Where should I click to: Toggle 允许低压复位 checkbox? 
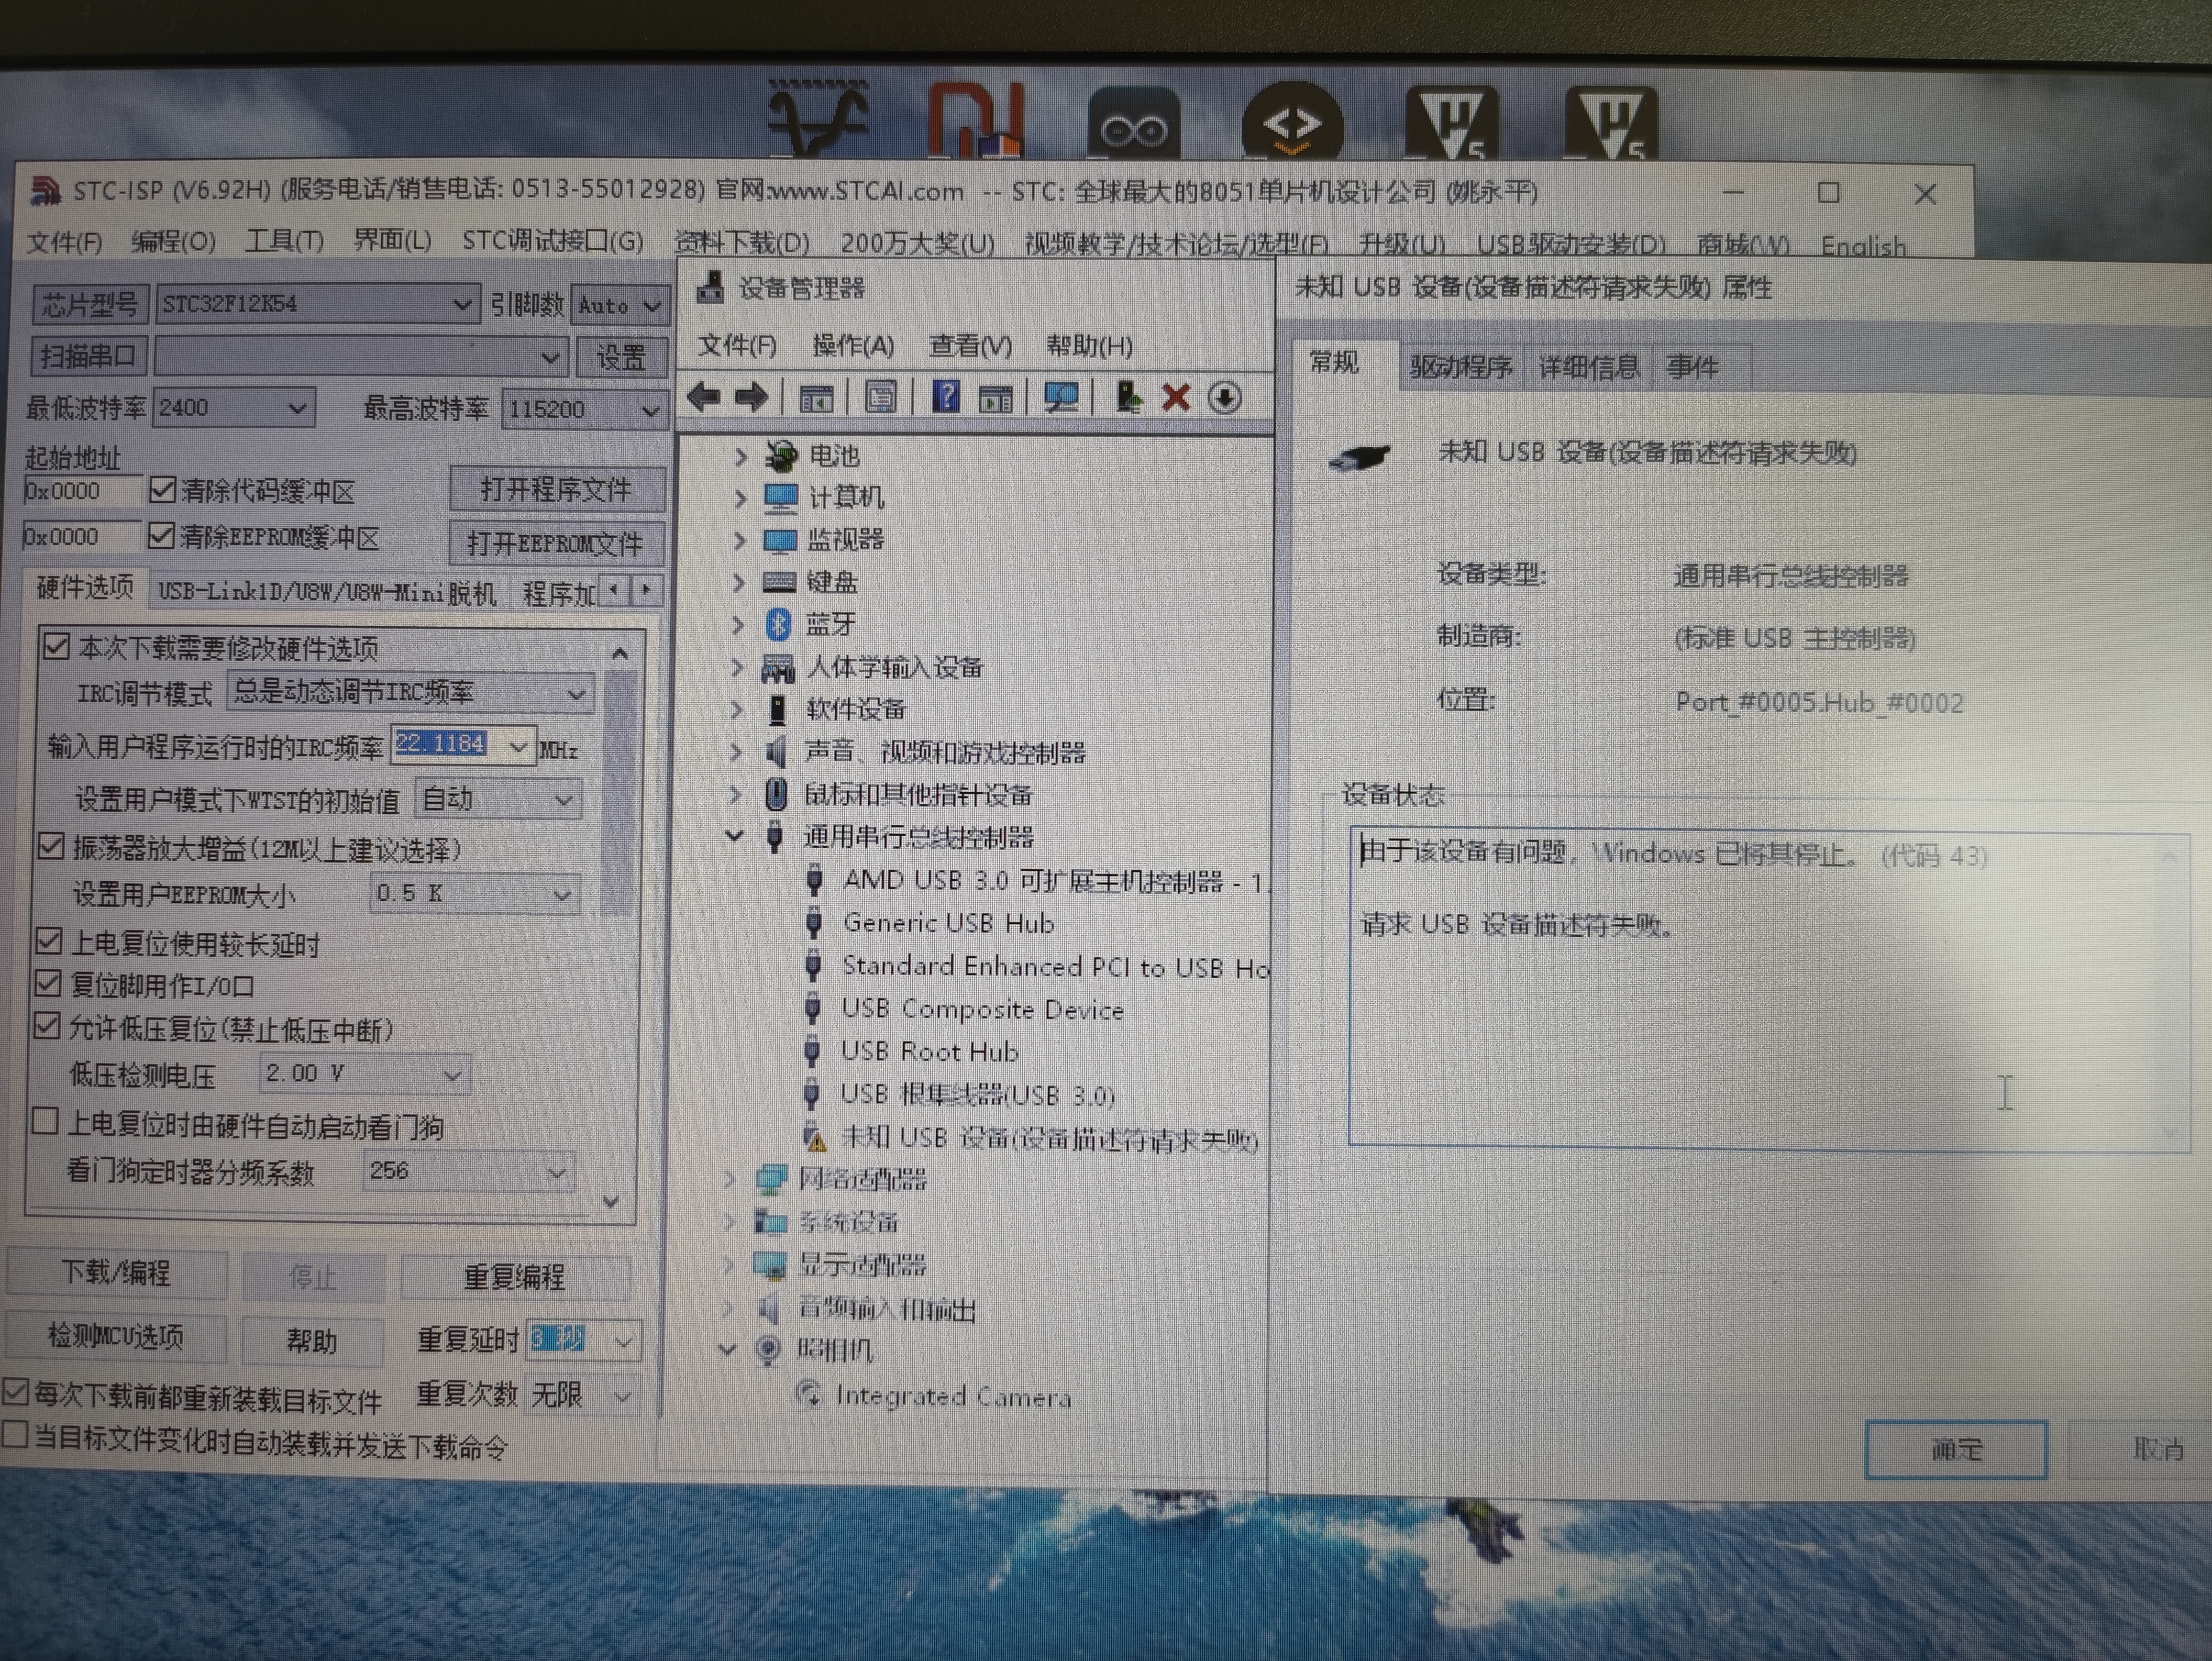(47, 1026)
